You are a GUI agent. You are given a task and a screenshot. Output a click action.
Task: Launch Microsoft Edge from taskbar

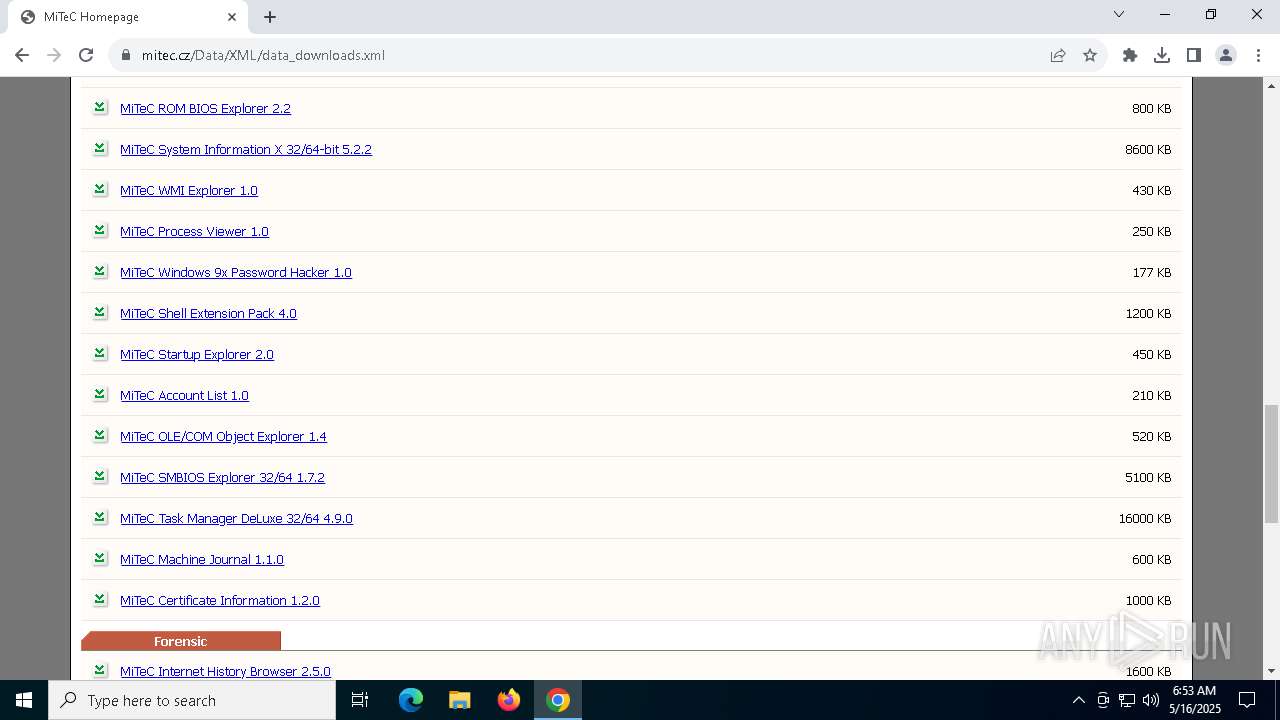pyautogui.click(x=411, y=700)
